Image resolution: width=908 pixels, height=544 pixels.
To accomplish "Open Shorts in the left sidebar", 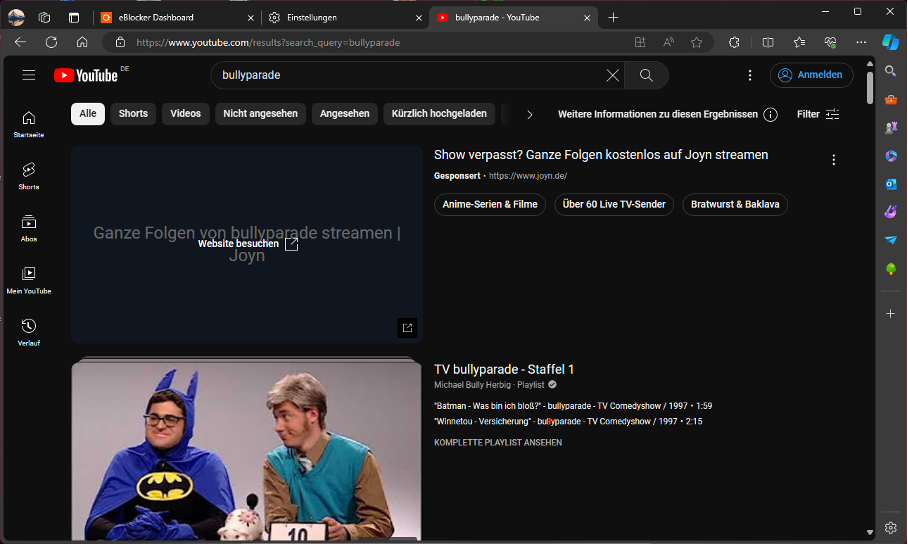I will click(x=28, y=176).
